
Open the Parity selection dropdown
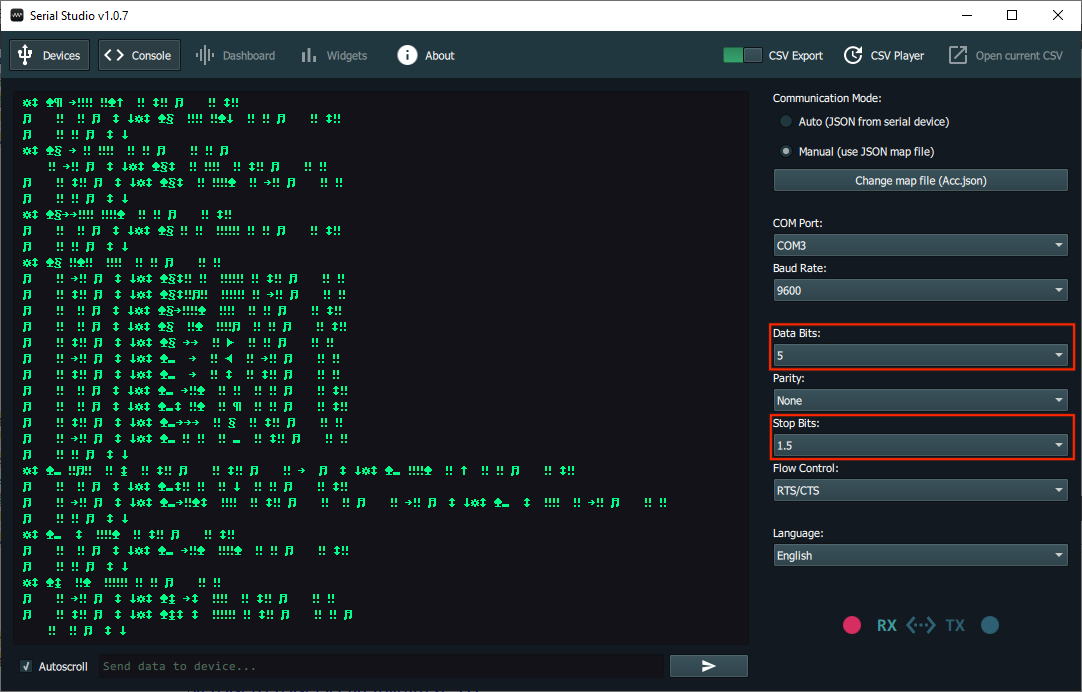(x=919, y=400)
